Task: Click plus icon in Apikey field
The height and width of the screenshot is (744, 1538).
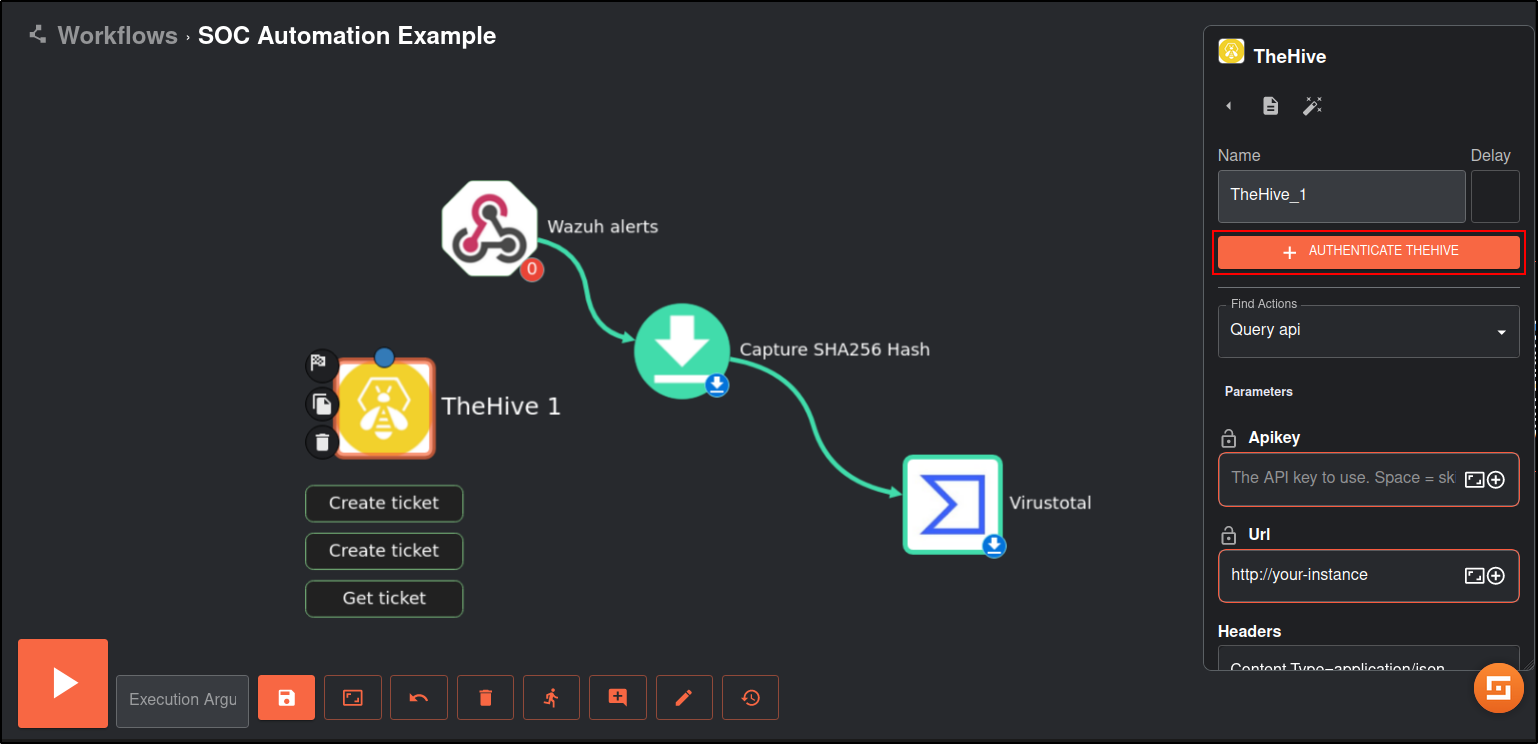Action: (1496, 480)
